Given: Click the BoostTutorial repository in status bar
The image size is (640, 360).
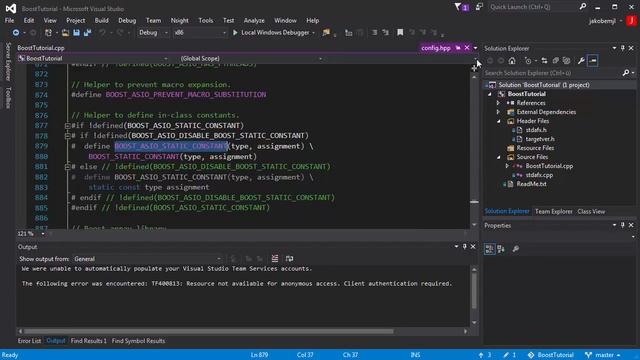Looking at the screenshot, I should [x=551, y=355].
